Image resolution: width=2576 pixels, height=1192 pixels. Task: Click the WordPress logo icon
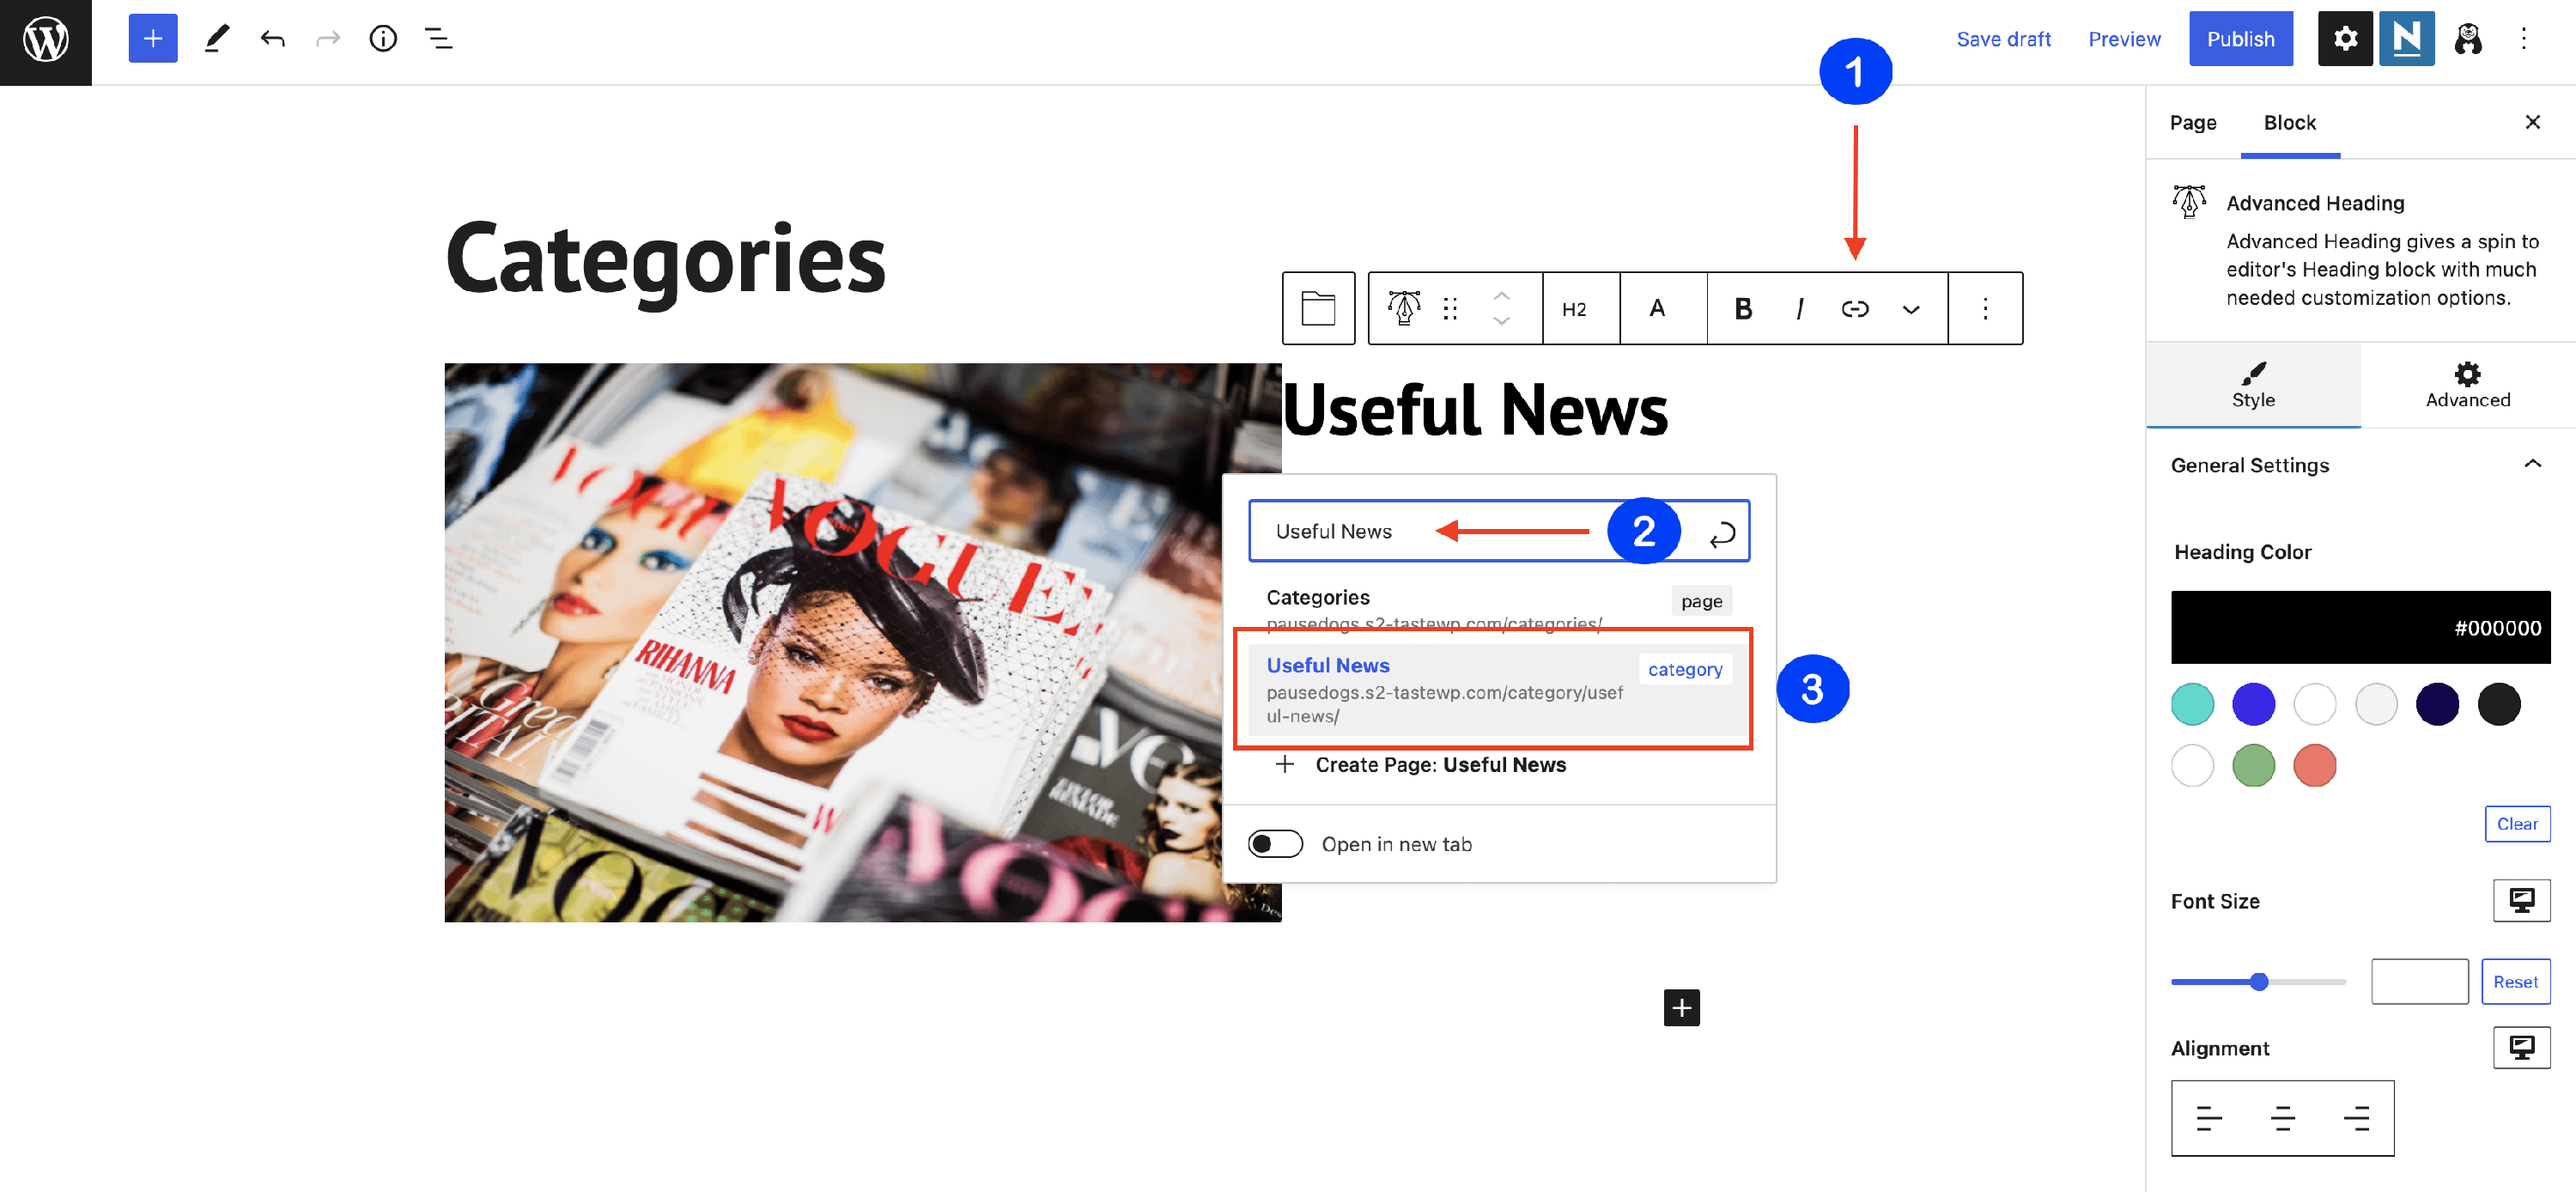coord(45,41)
